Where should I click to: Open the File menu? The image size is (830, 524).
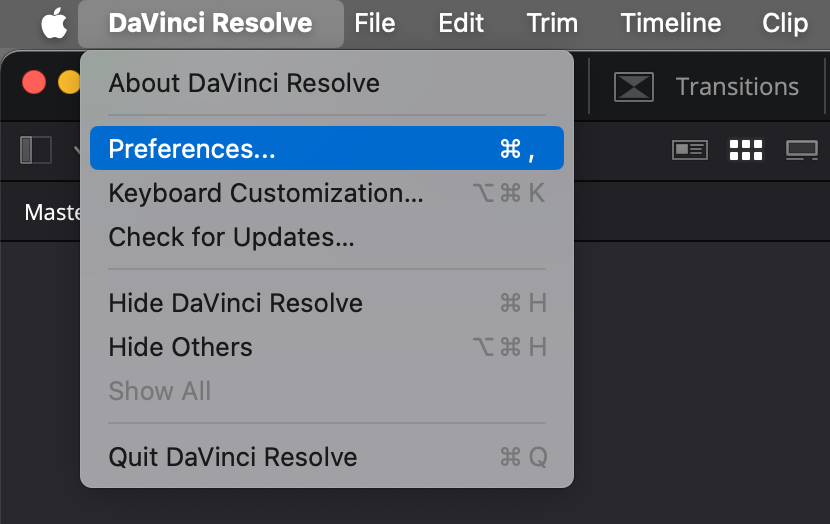(375, 23)
